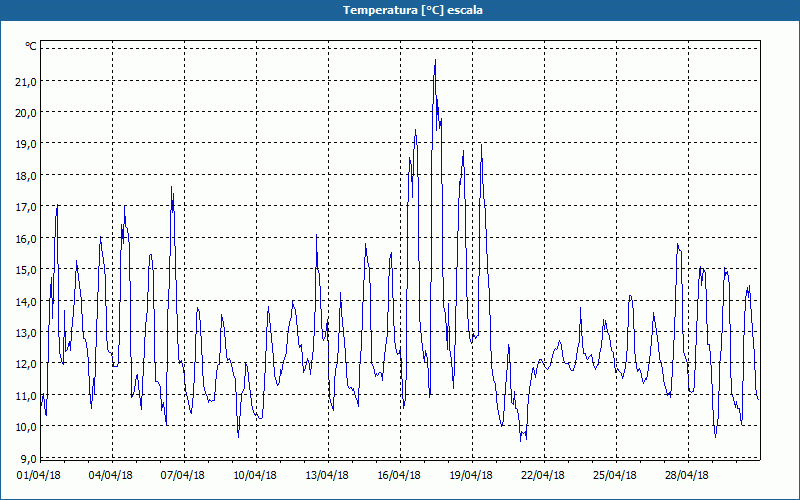Select the 18,0 y-axis value

pyautogui.click(x=26, y=176)
